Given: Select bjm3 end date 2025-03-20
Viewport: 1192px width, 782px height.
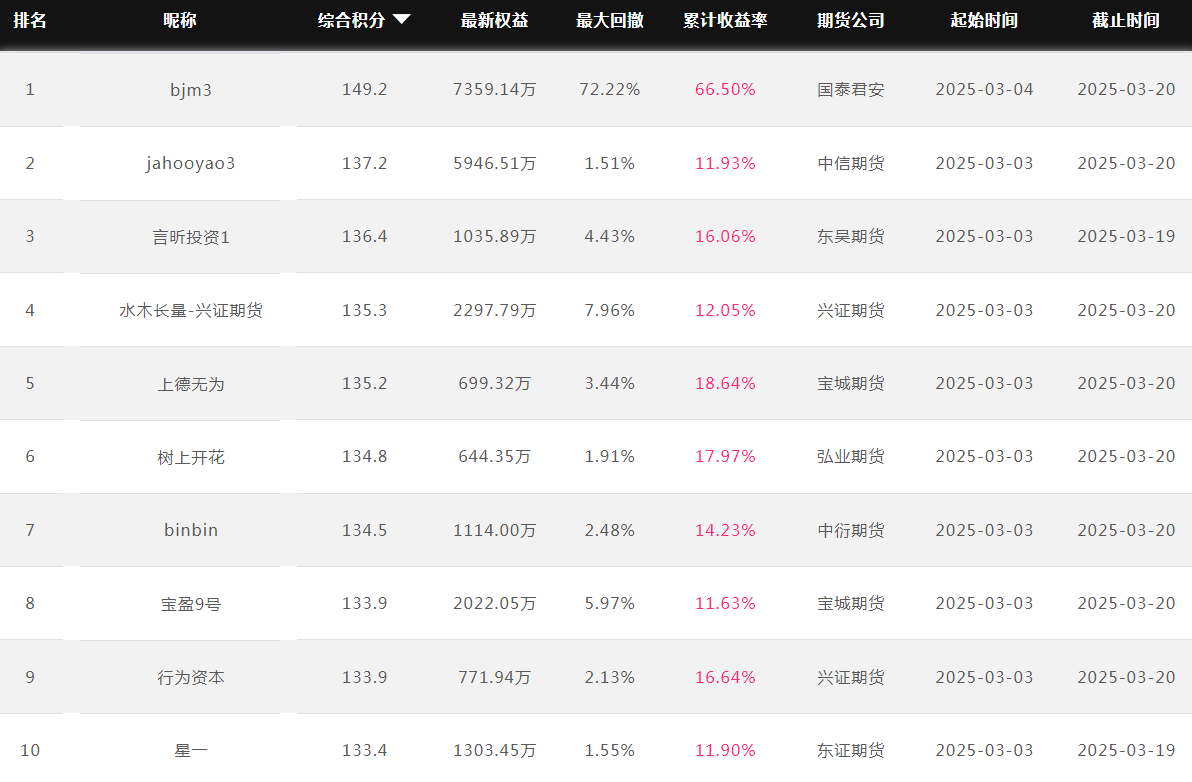Looking at the screenshot, I should click(1126, 90).
